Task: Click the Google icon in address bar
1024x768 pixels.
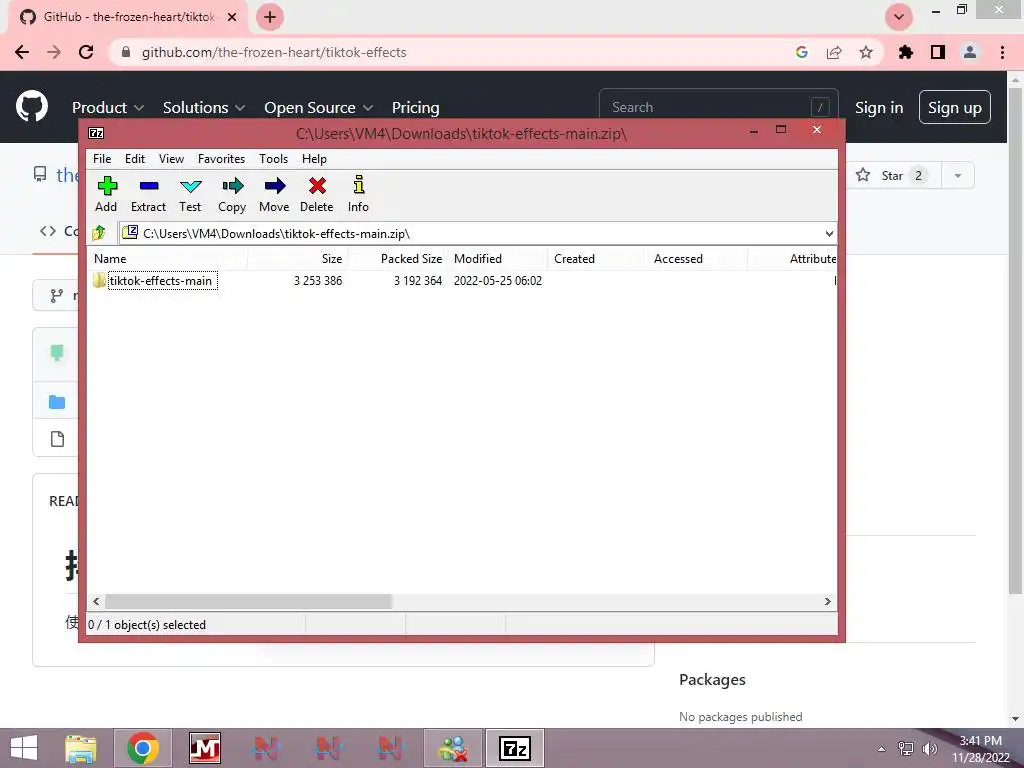Action: coord(802,52)
